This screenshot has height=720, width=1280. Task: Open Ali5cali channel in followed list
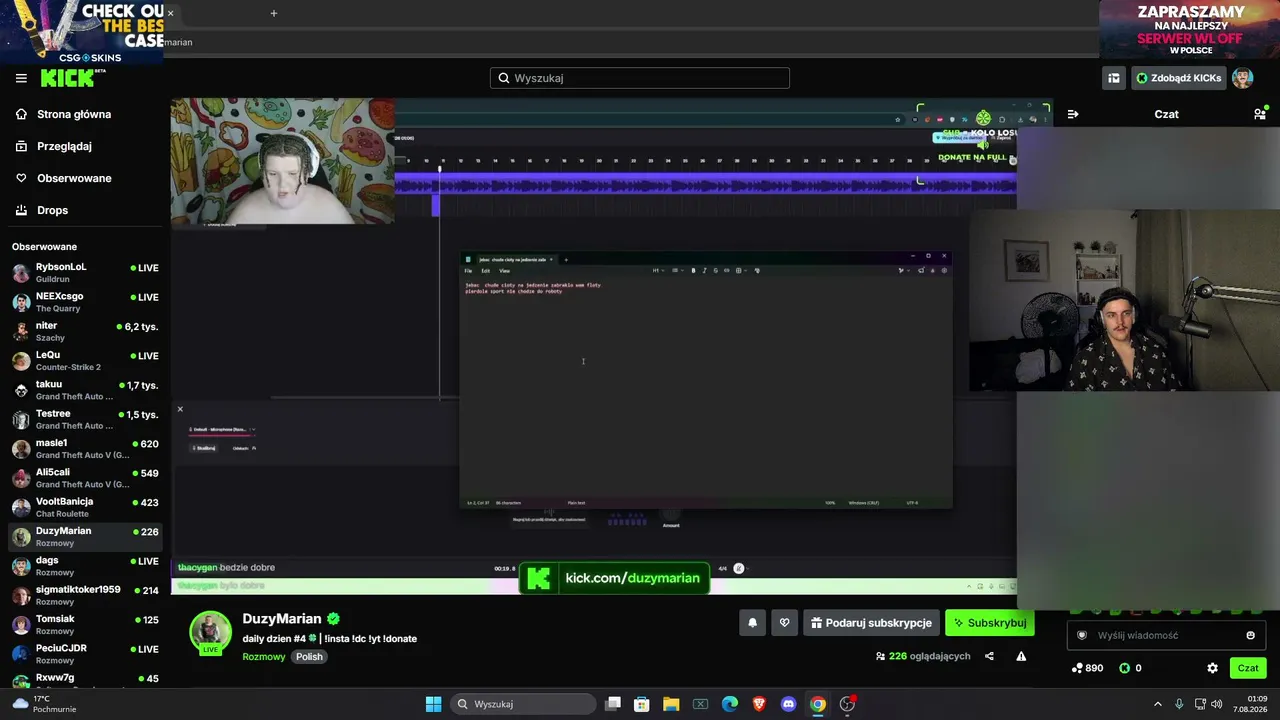coord(85,478)
